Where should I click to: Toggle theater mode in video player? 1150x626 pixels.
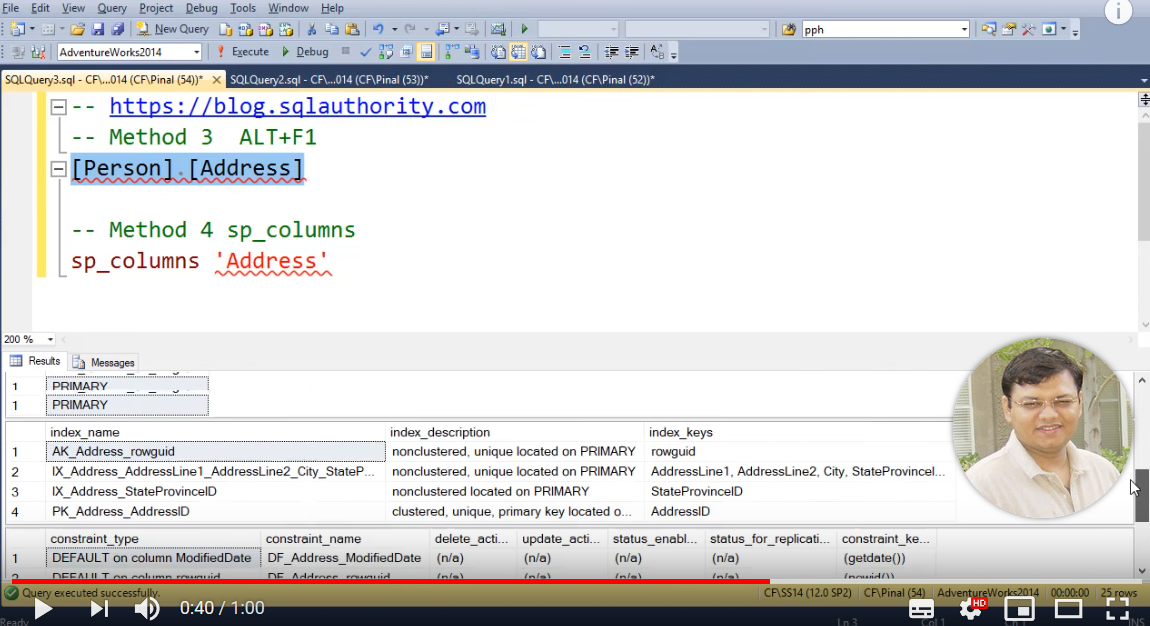click(x=1069, y=608)
